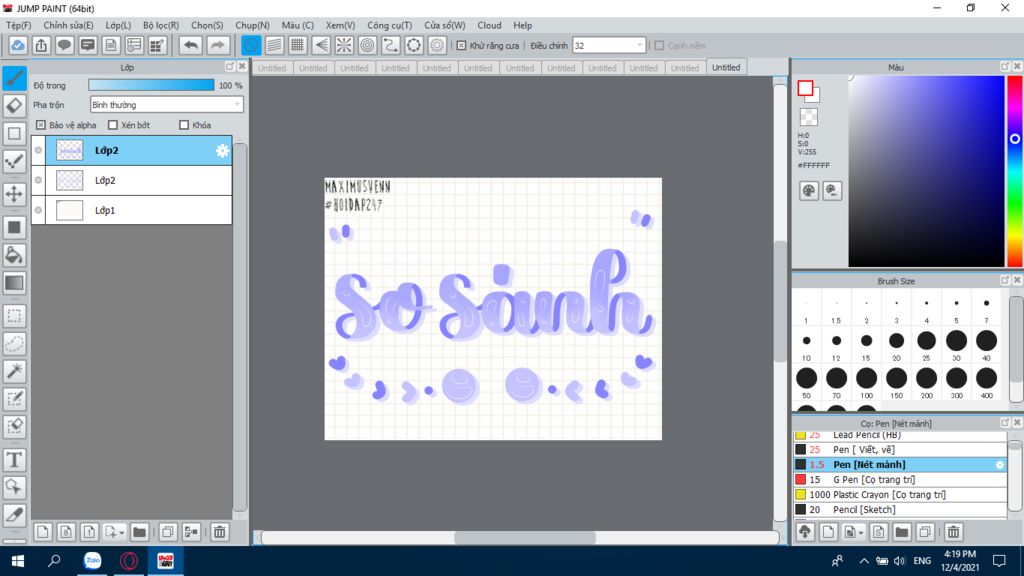
Task: Open the Chỉnh sửa(E) menu
Action: click(x=69, y=25)
